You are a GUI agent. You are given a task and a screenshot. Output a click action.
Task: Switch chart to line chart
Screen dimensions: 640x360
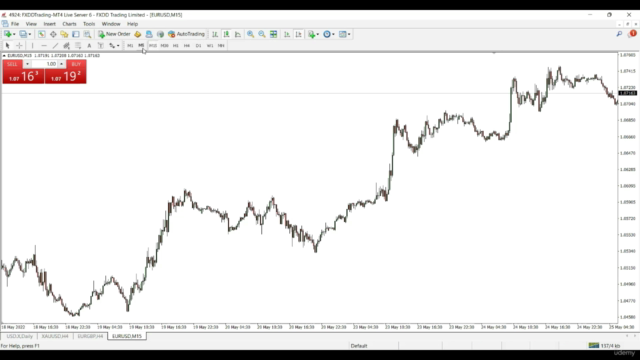click(x=238, y=34)
